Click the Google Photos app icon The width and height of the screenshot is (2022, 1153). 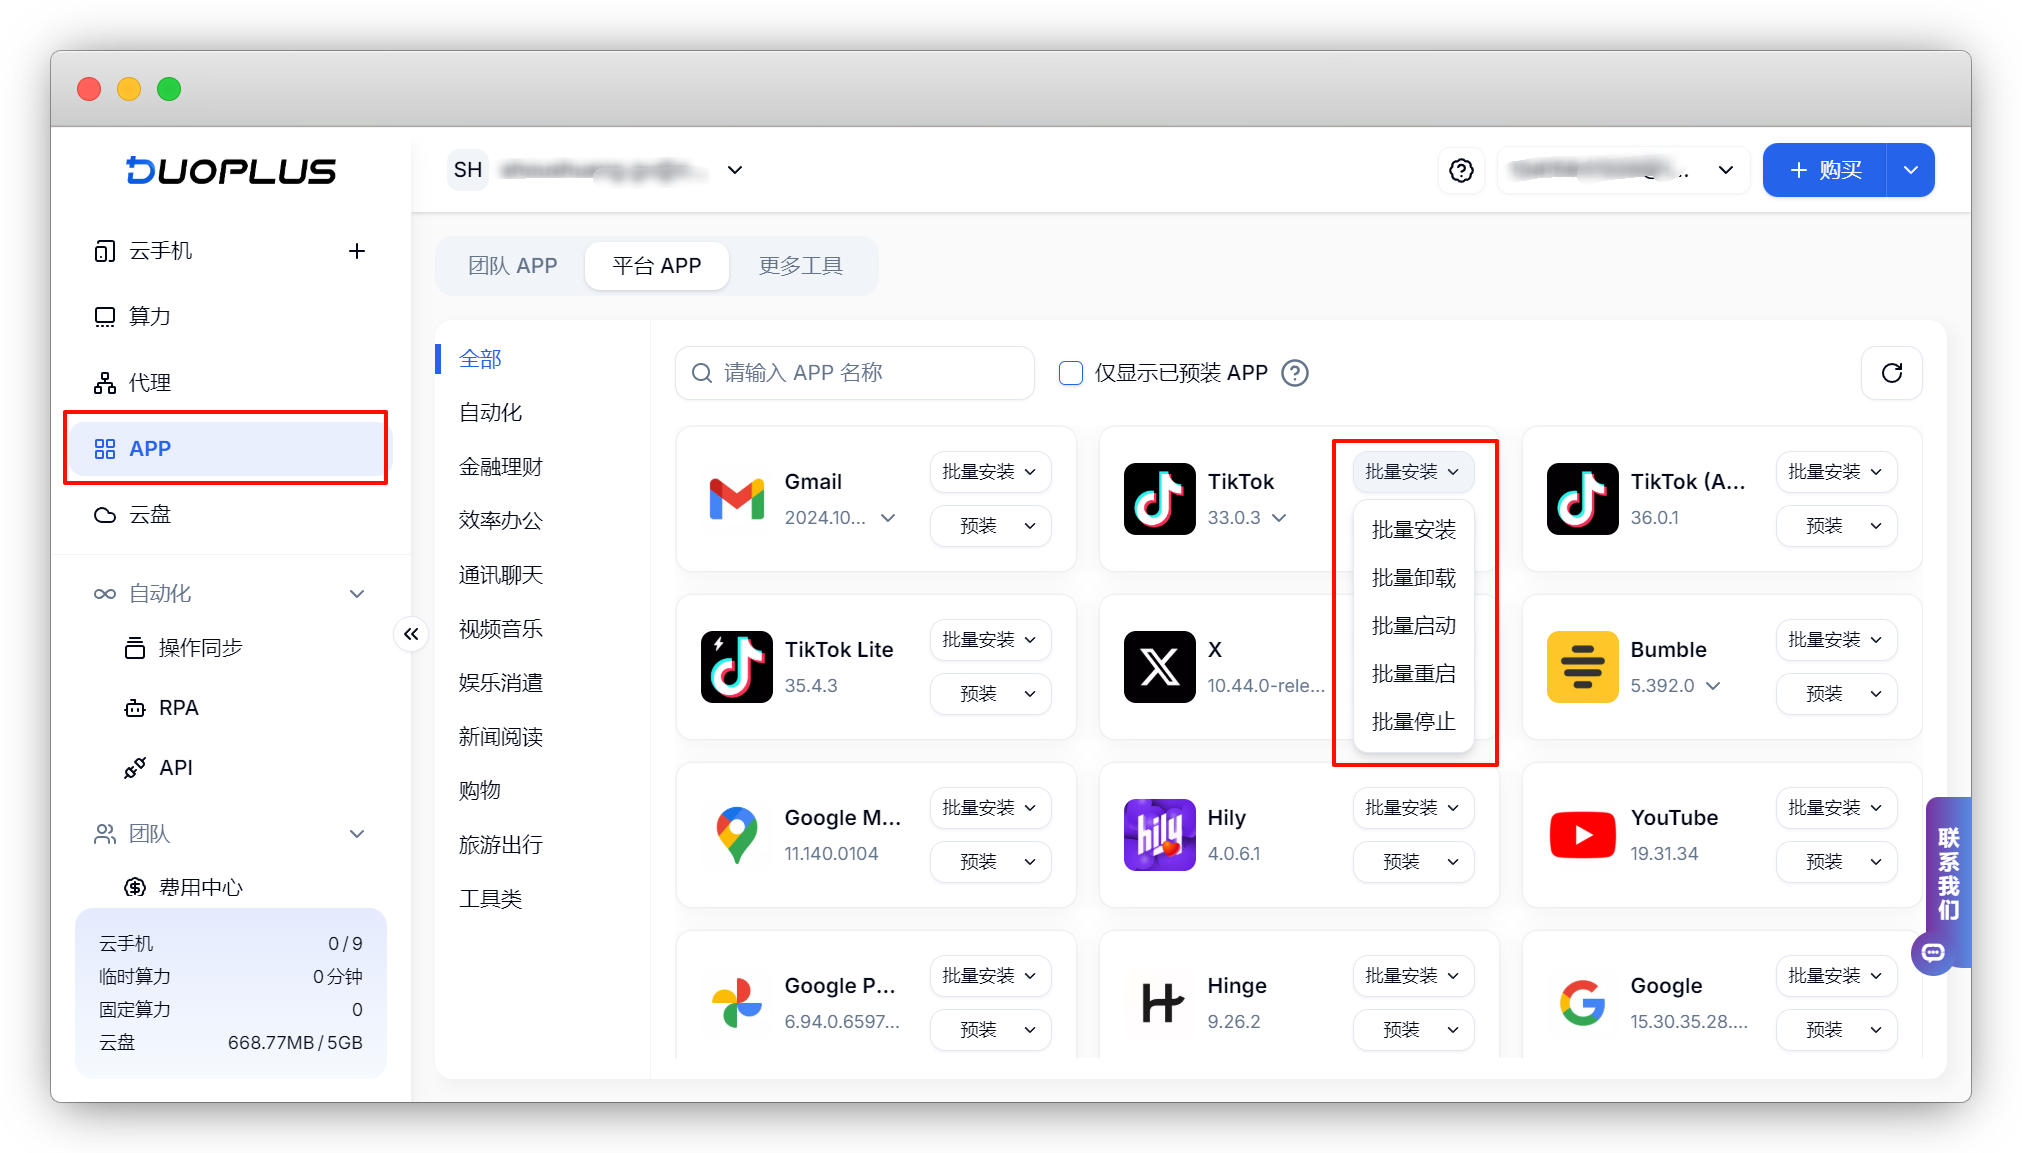click(737, 1003)
